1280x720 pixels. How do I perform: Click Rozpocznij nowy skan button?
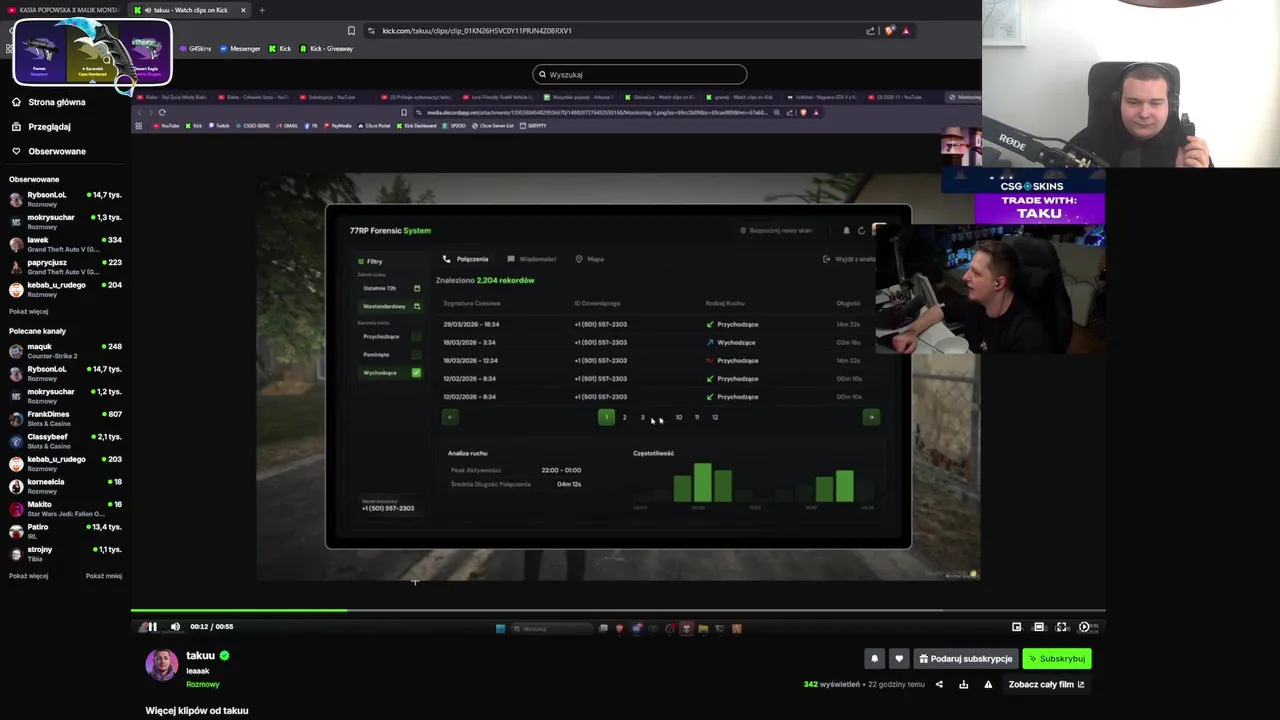coord(776,231)
